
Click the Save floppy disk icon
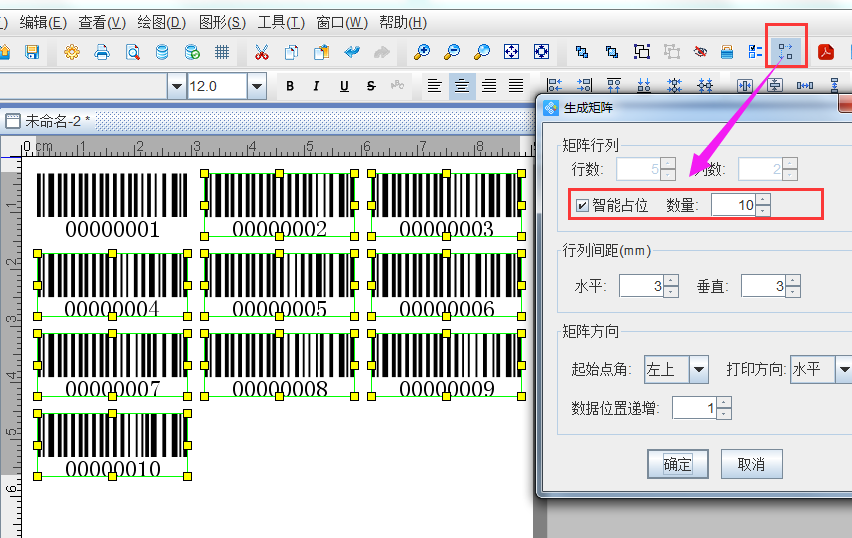[32, 52]
